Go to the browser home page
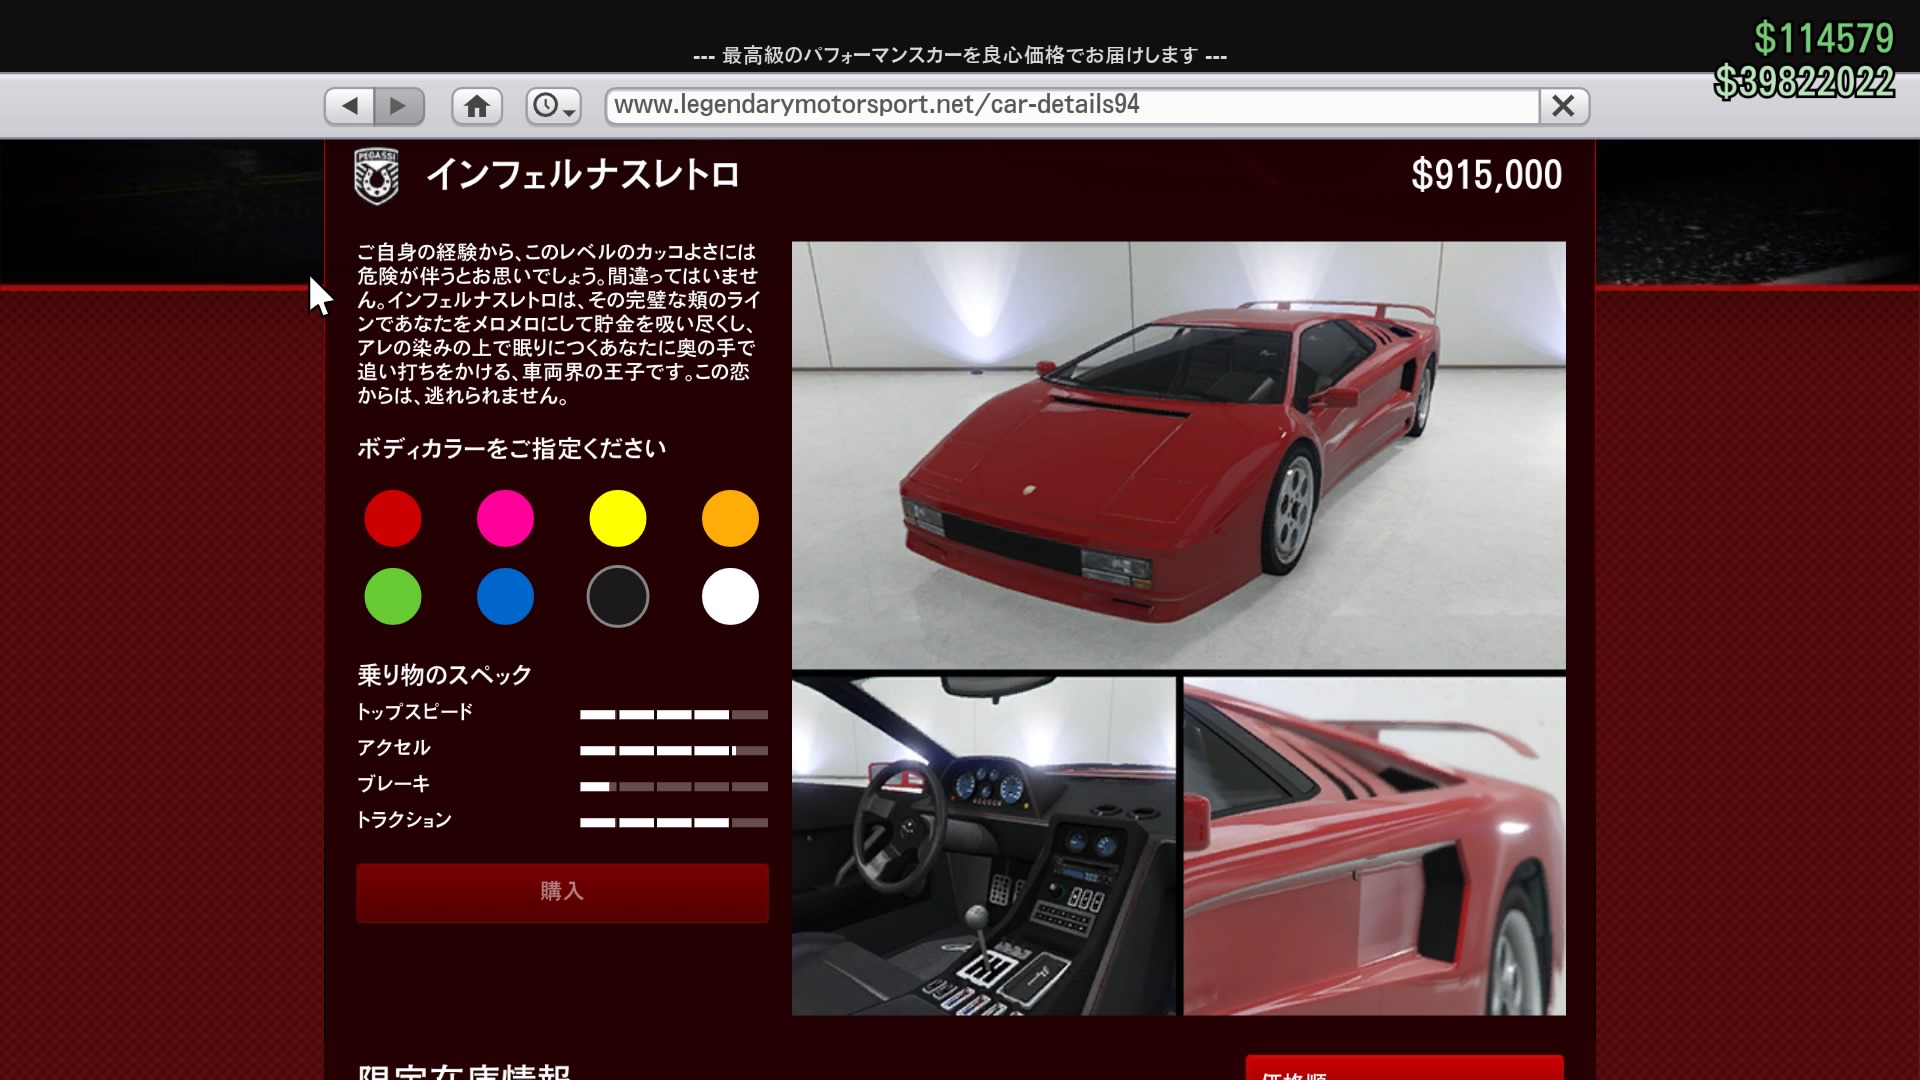Viewport: 1920px width, 1080px height. 477,106
